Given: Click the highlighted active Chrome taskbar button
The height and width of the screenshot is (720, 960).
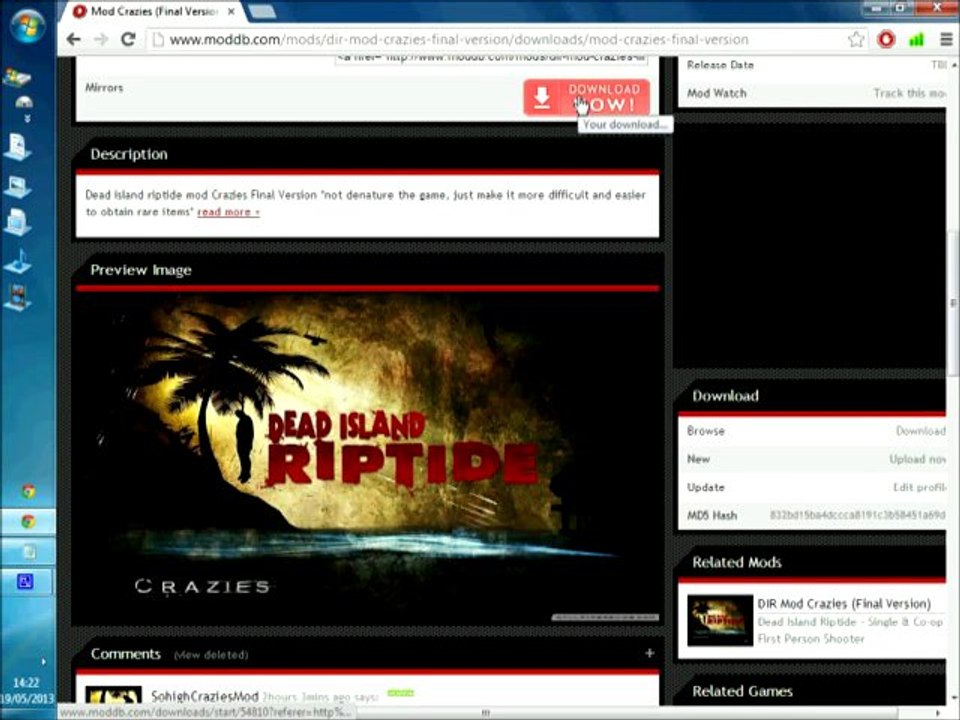Looking at the screenshot, I should [28, 522].
